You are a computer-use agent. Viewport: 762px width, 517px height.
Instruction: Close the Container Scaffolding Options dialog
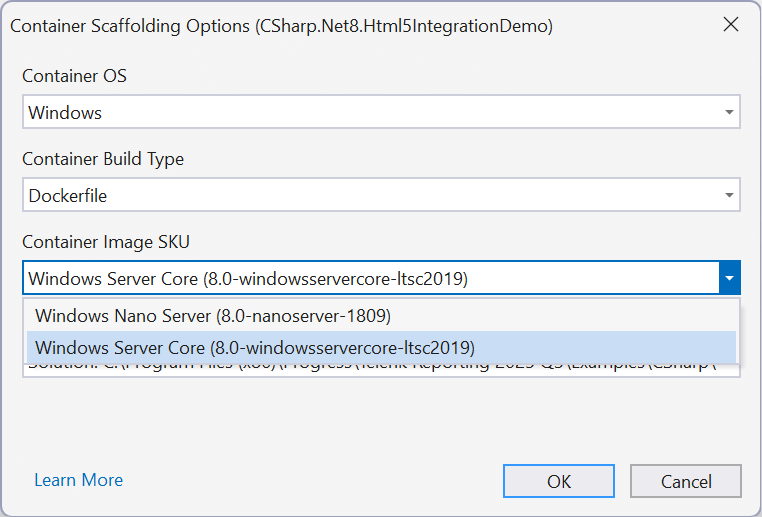coord(729,25)
